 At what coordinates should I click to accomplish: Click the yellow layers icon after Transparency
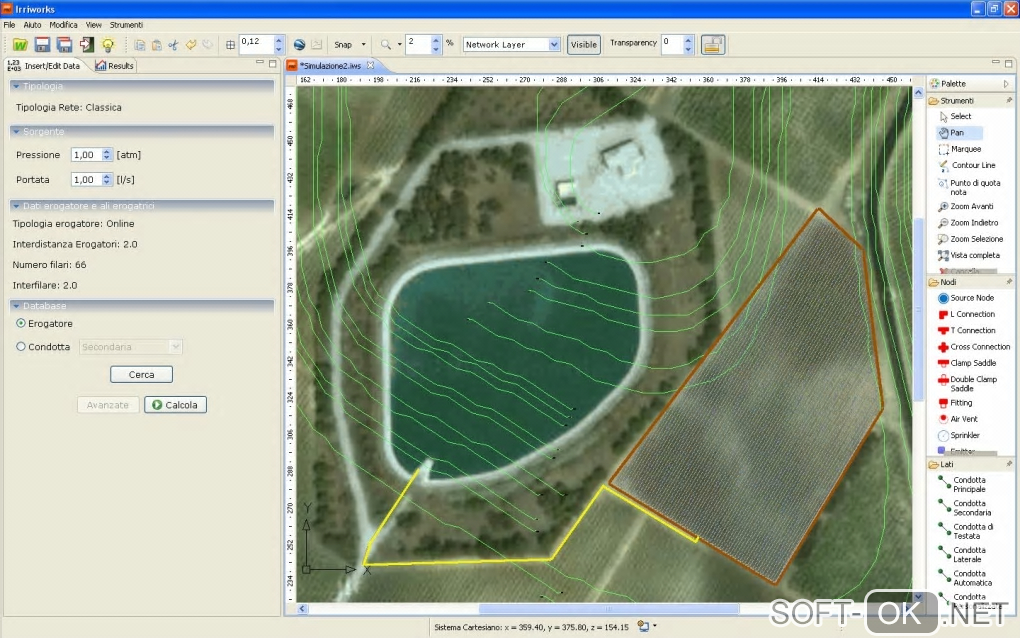point(713,44)
